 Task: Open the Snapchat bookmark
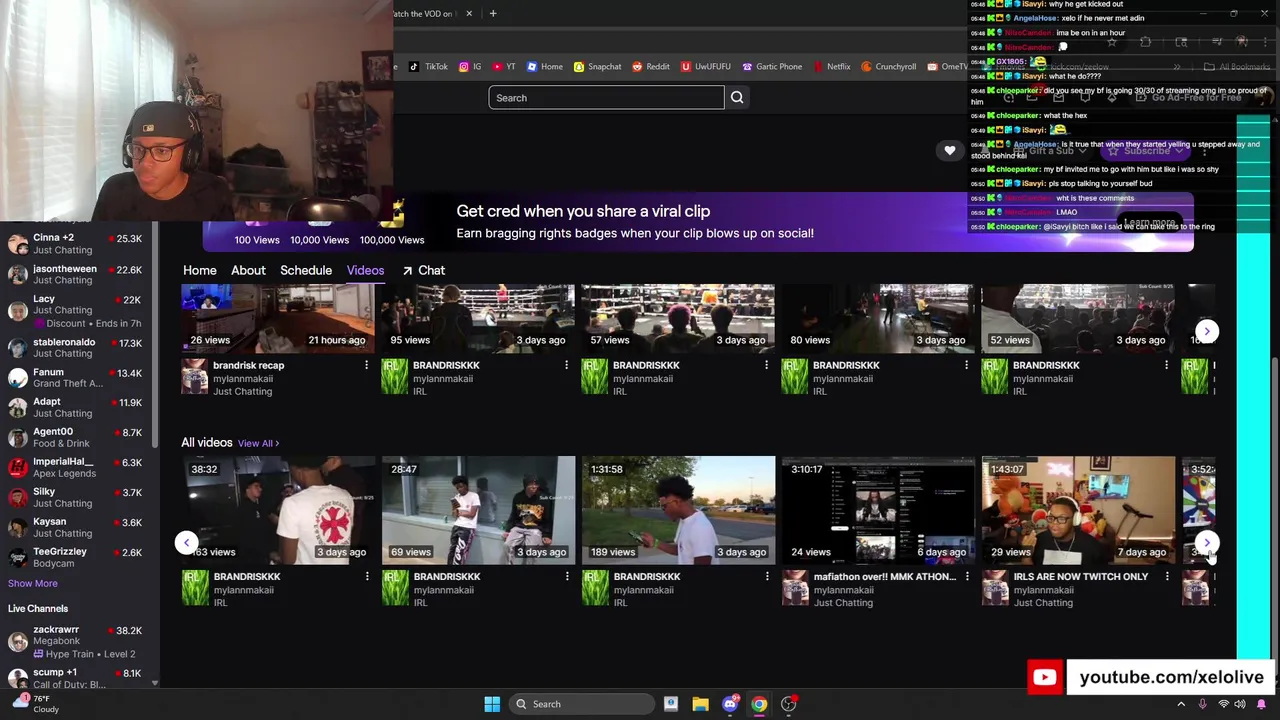597,67
